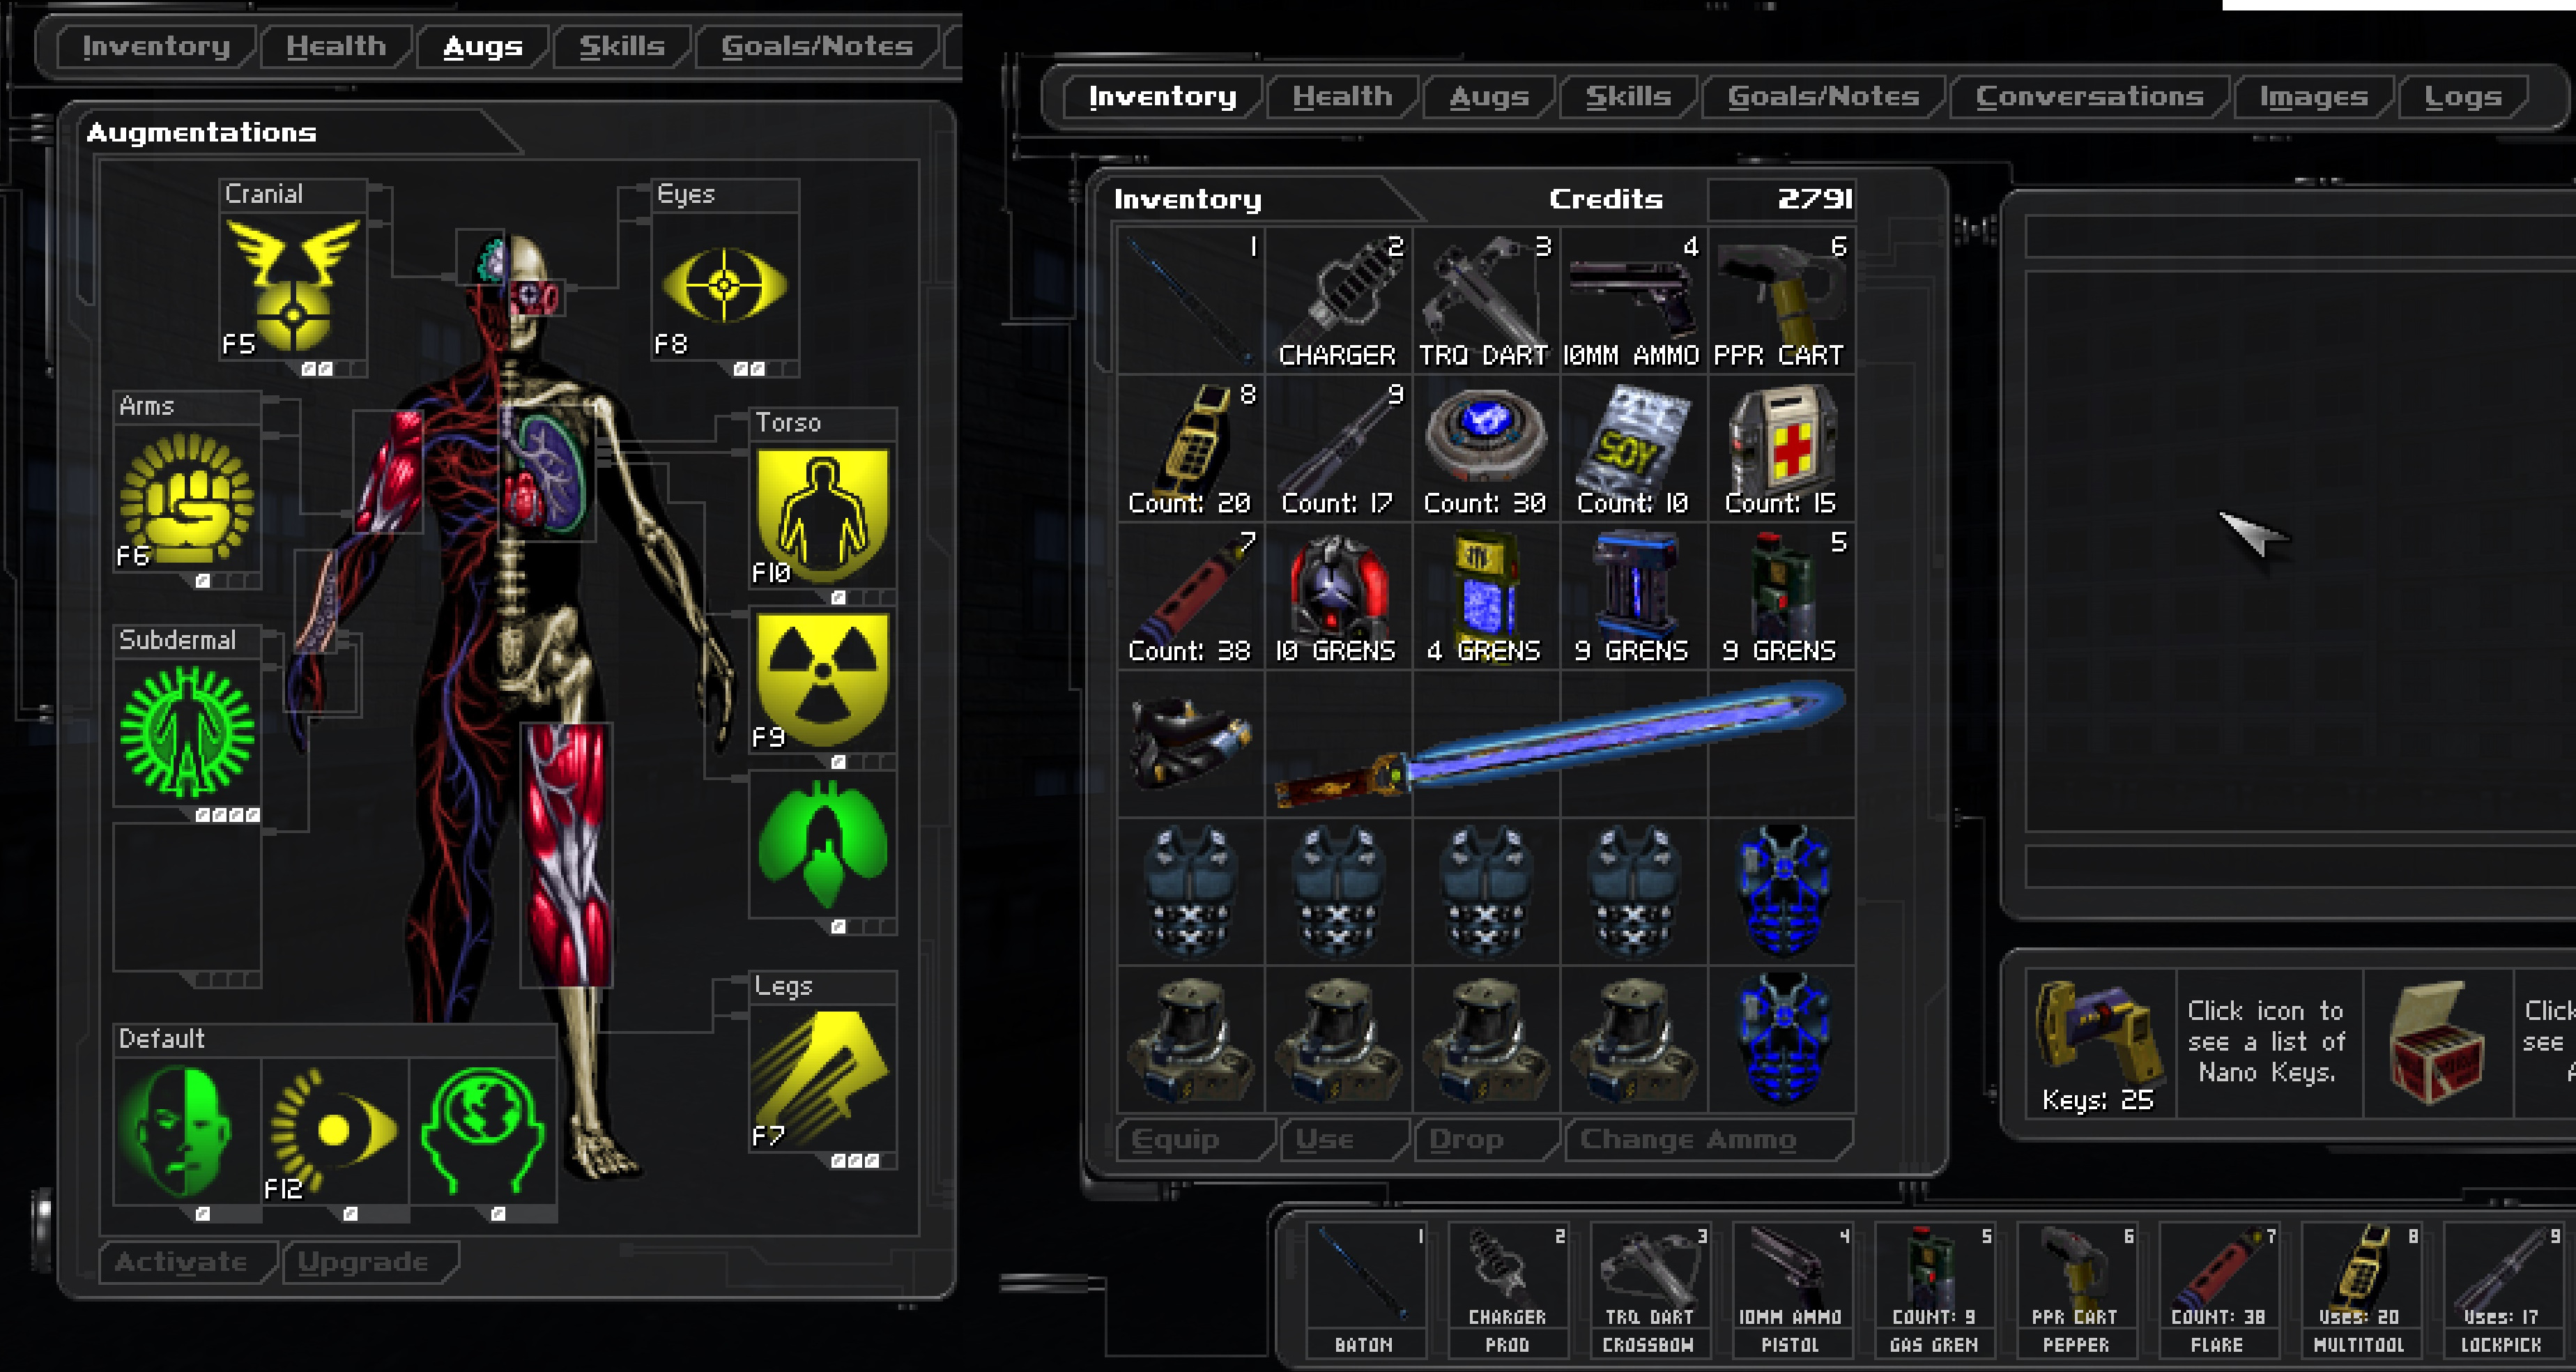Select the Dragon's Tooth sword in inventory
The image size is (2576, 1372).
1560,744
